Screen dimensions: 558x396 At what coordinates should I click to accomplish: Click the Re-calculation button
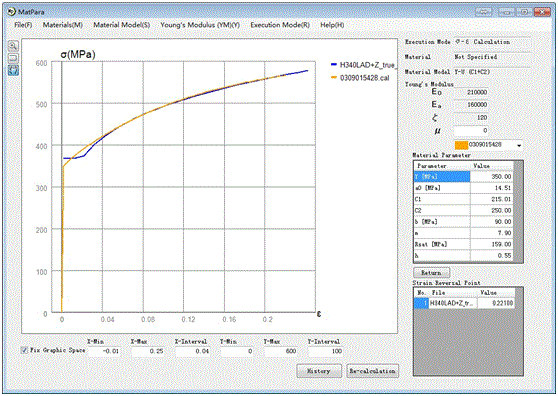pyautogui.click(x=372, y=371)
